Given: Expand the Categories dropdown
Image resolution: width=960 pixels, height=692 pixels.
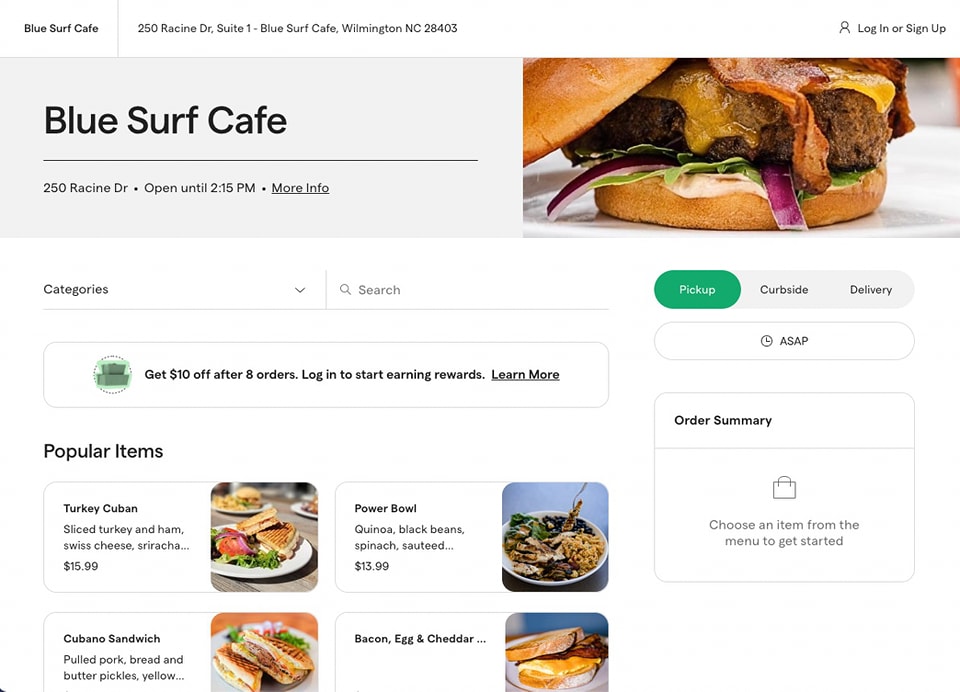Looking at the screenshot, I should point(175,290).
